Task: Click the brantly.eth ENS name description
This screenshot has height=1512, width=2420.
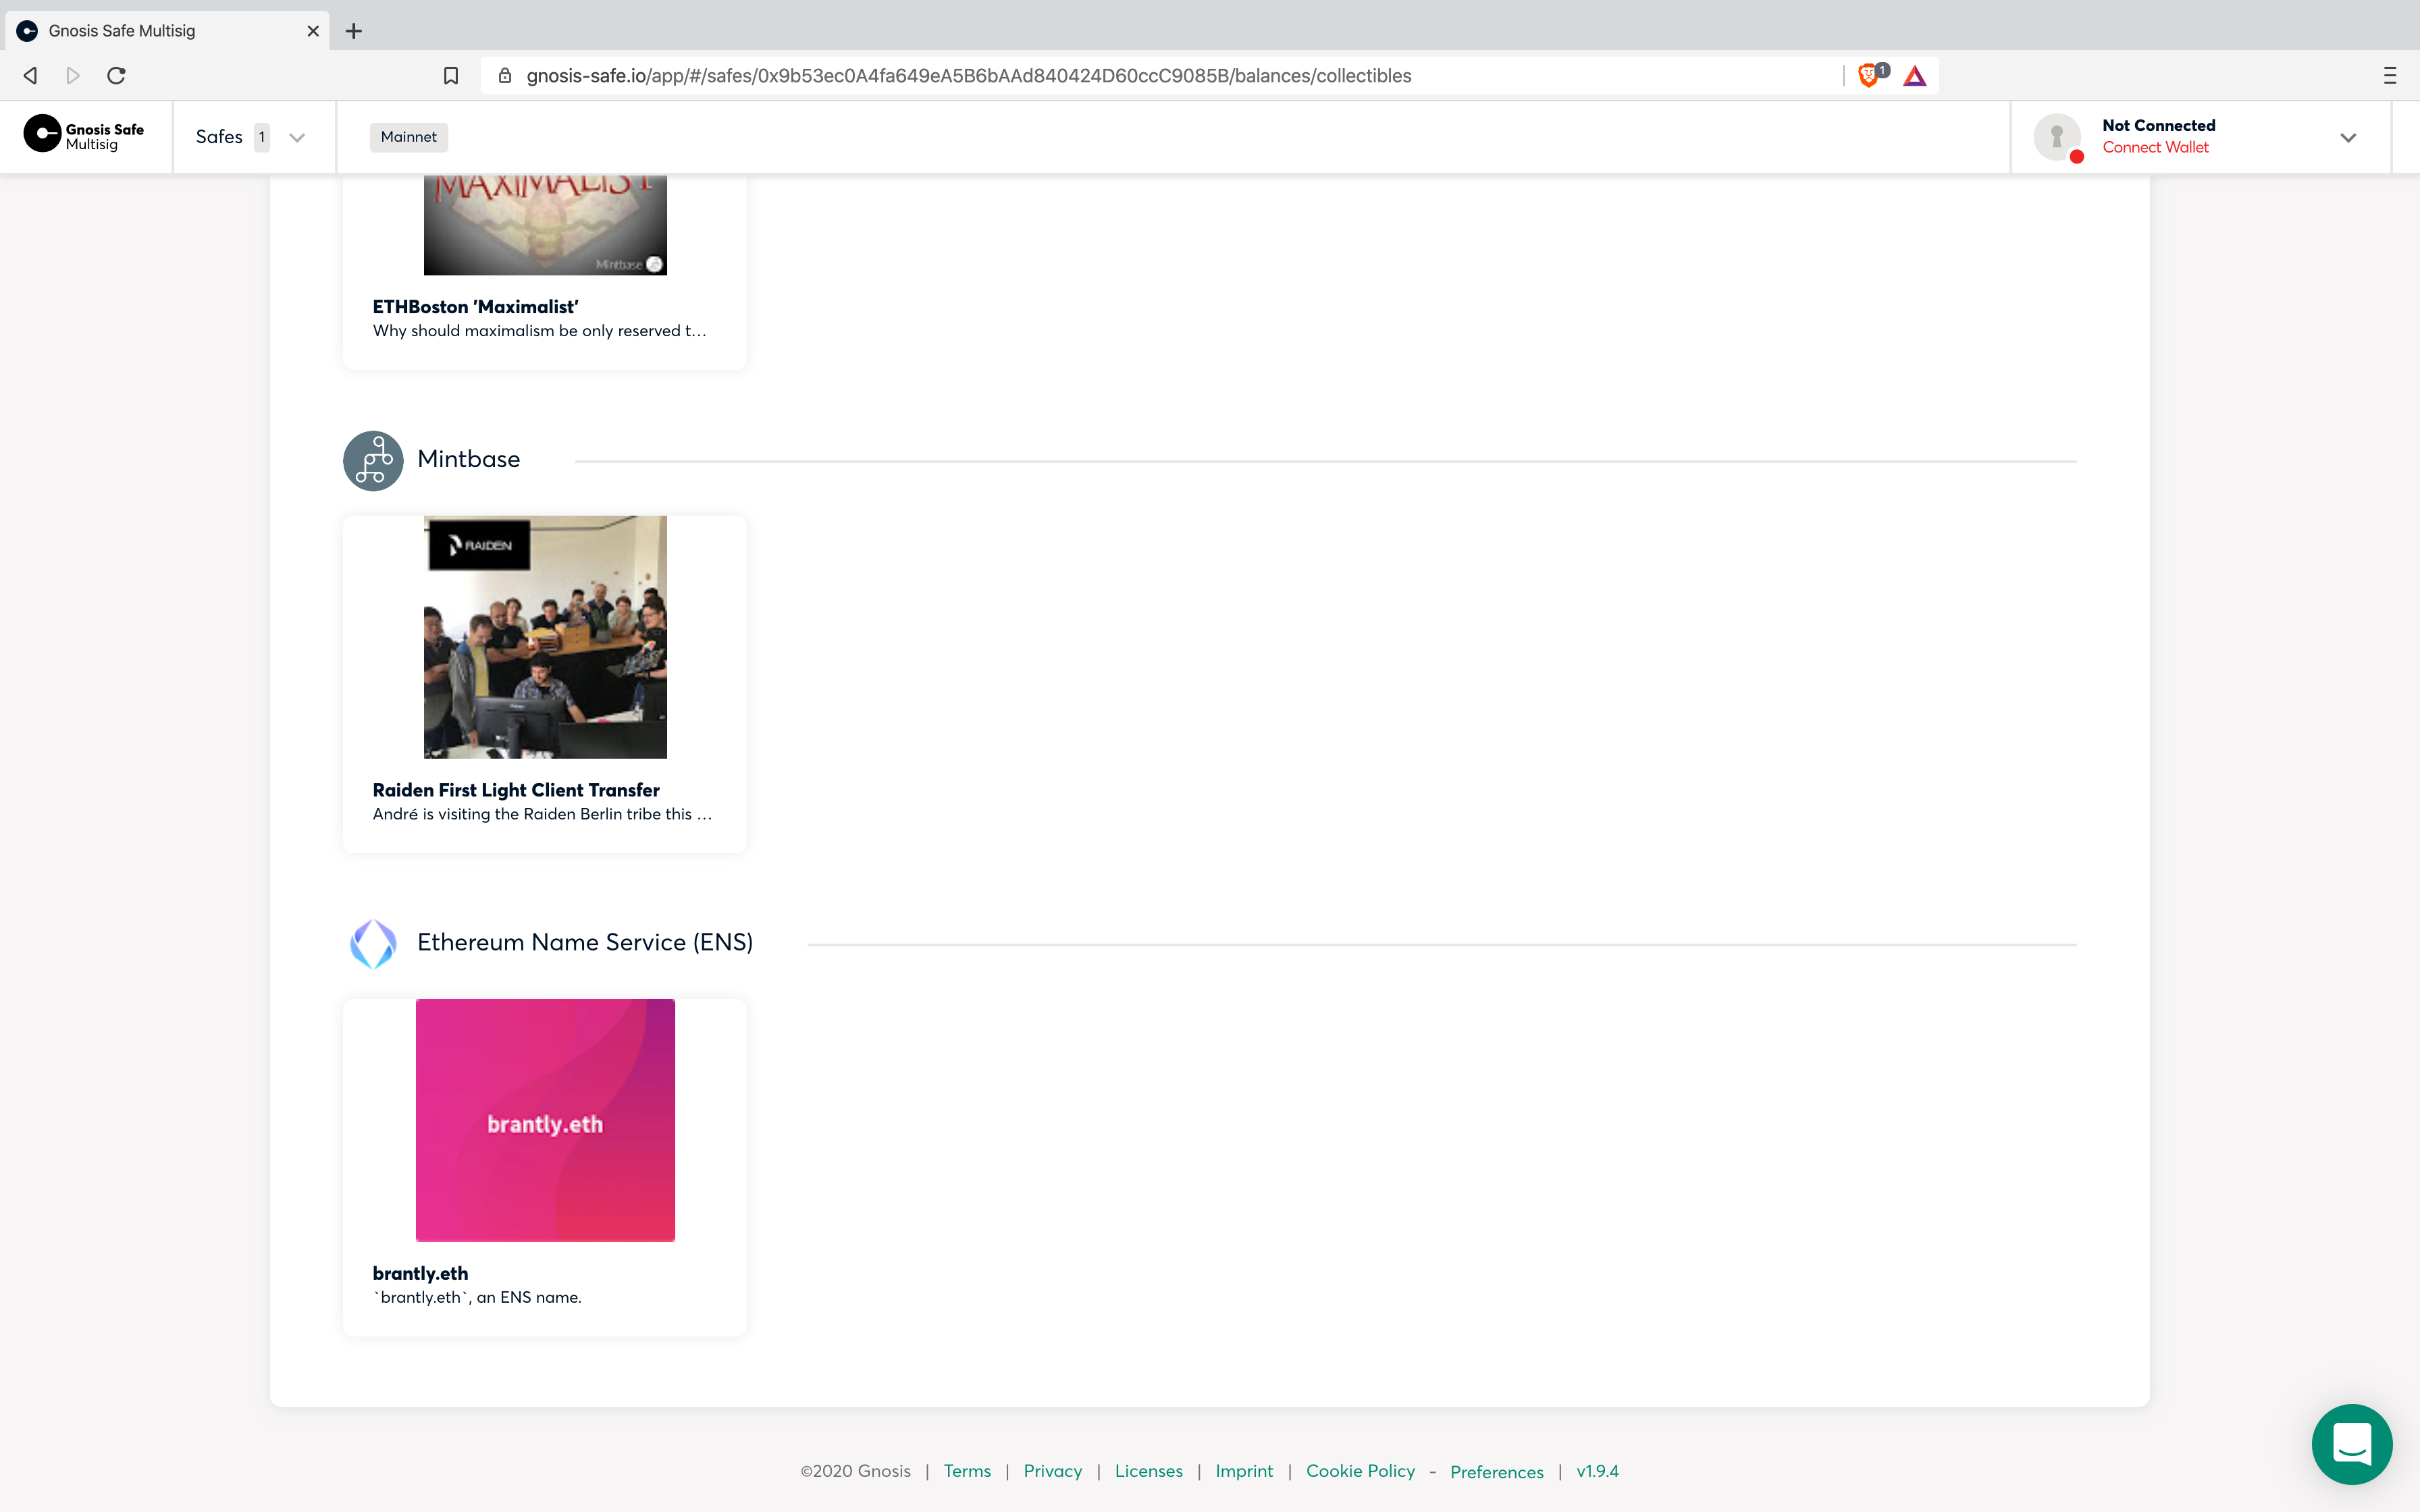Action: (x=477, y=1297)
